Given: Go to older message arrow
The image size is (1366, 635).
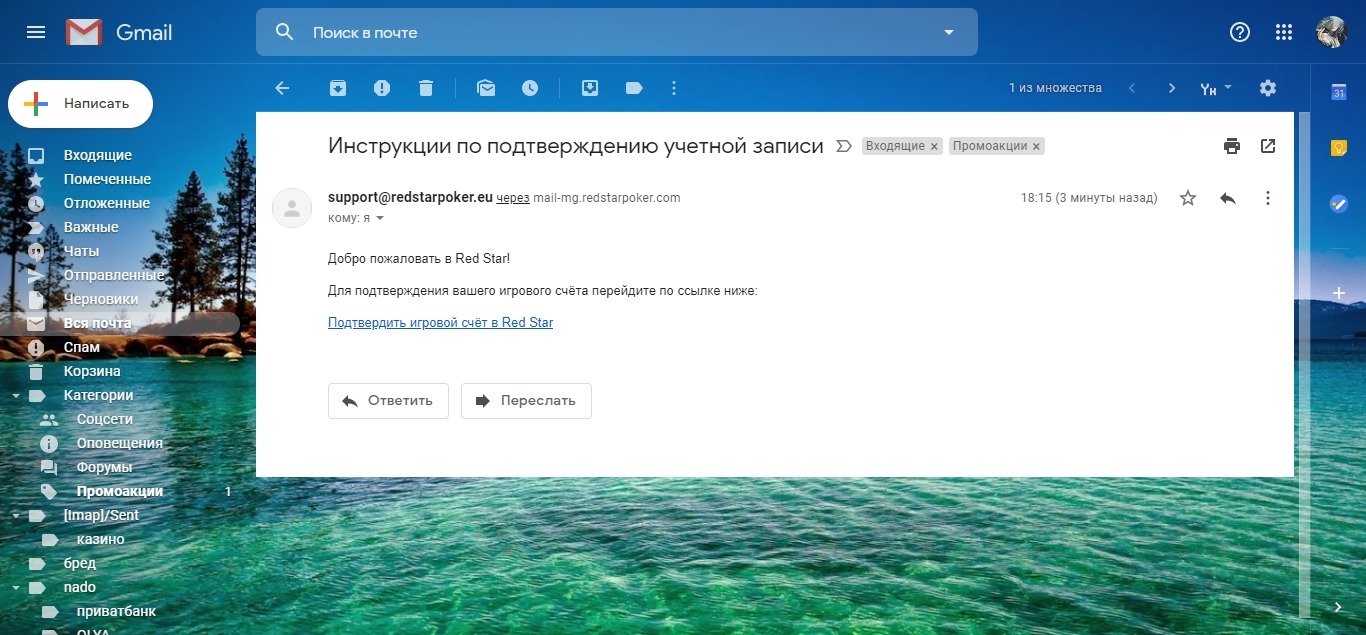Looking at the screenshot, I should pyautogui.click(x=1172, y=88).
